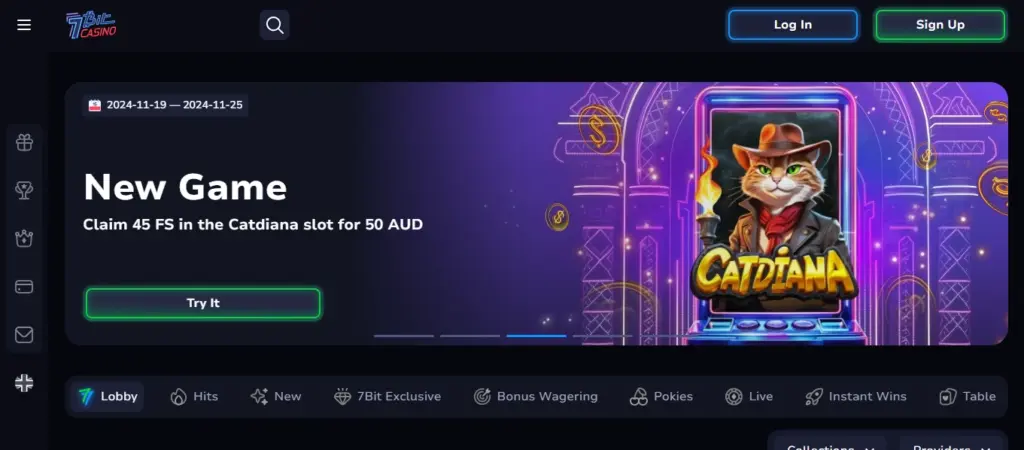Click the Catdiana slot machine image
The width and height of the screenshot is (1024, 450).
click(775, 214)
